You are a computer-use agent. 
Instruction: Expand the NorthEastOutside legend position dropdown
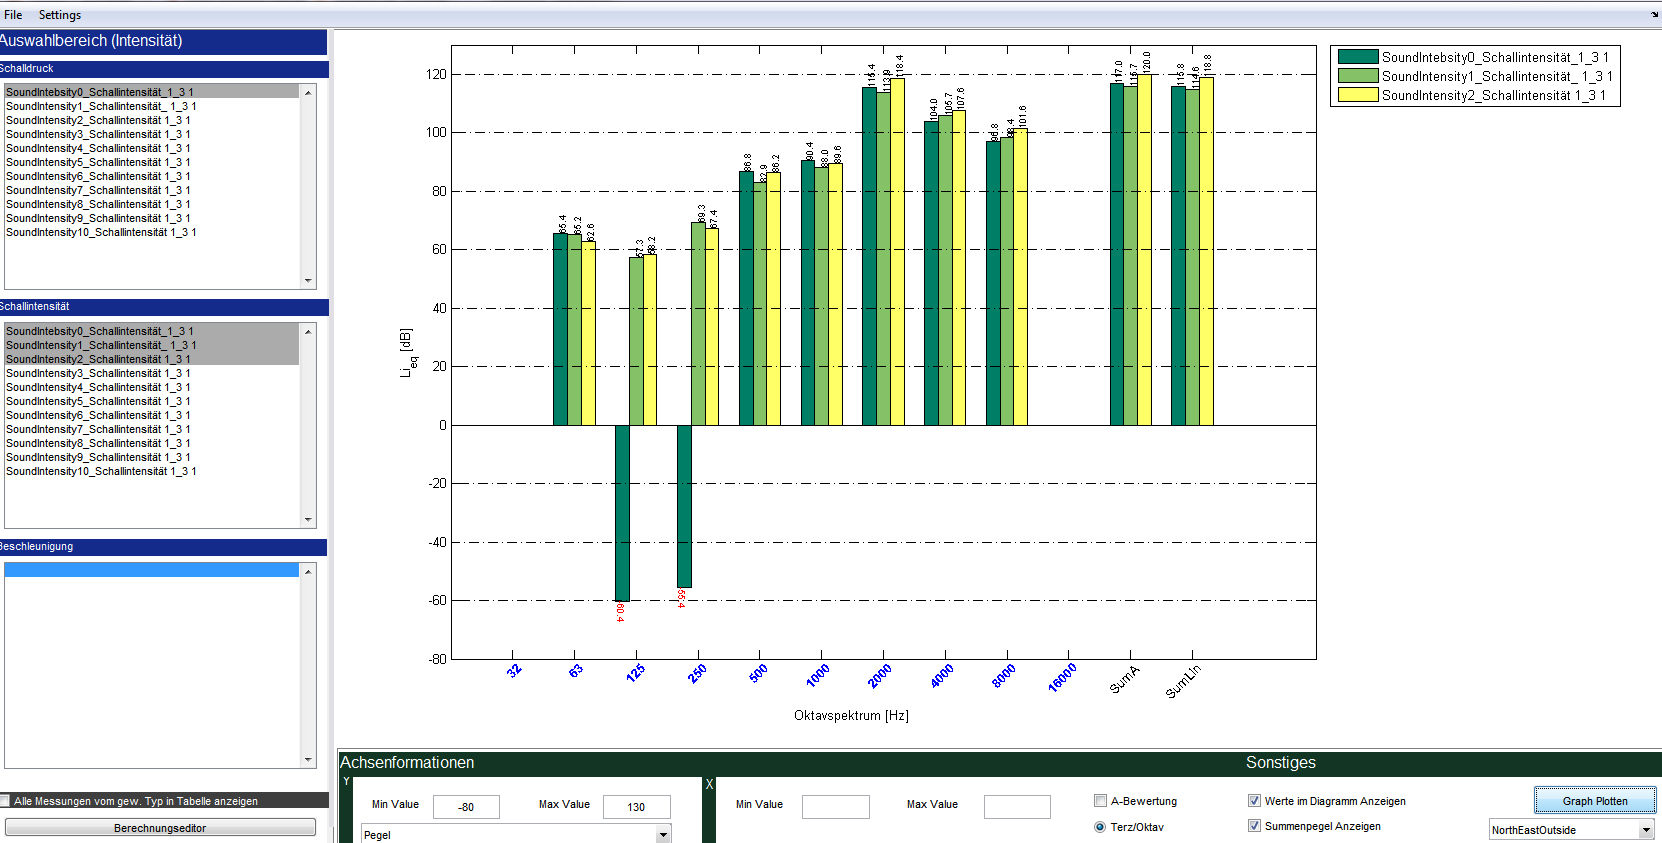click(1646, 830)
